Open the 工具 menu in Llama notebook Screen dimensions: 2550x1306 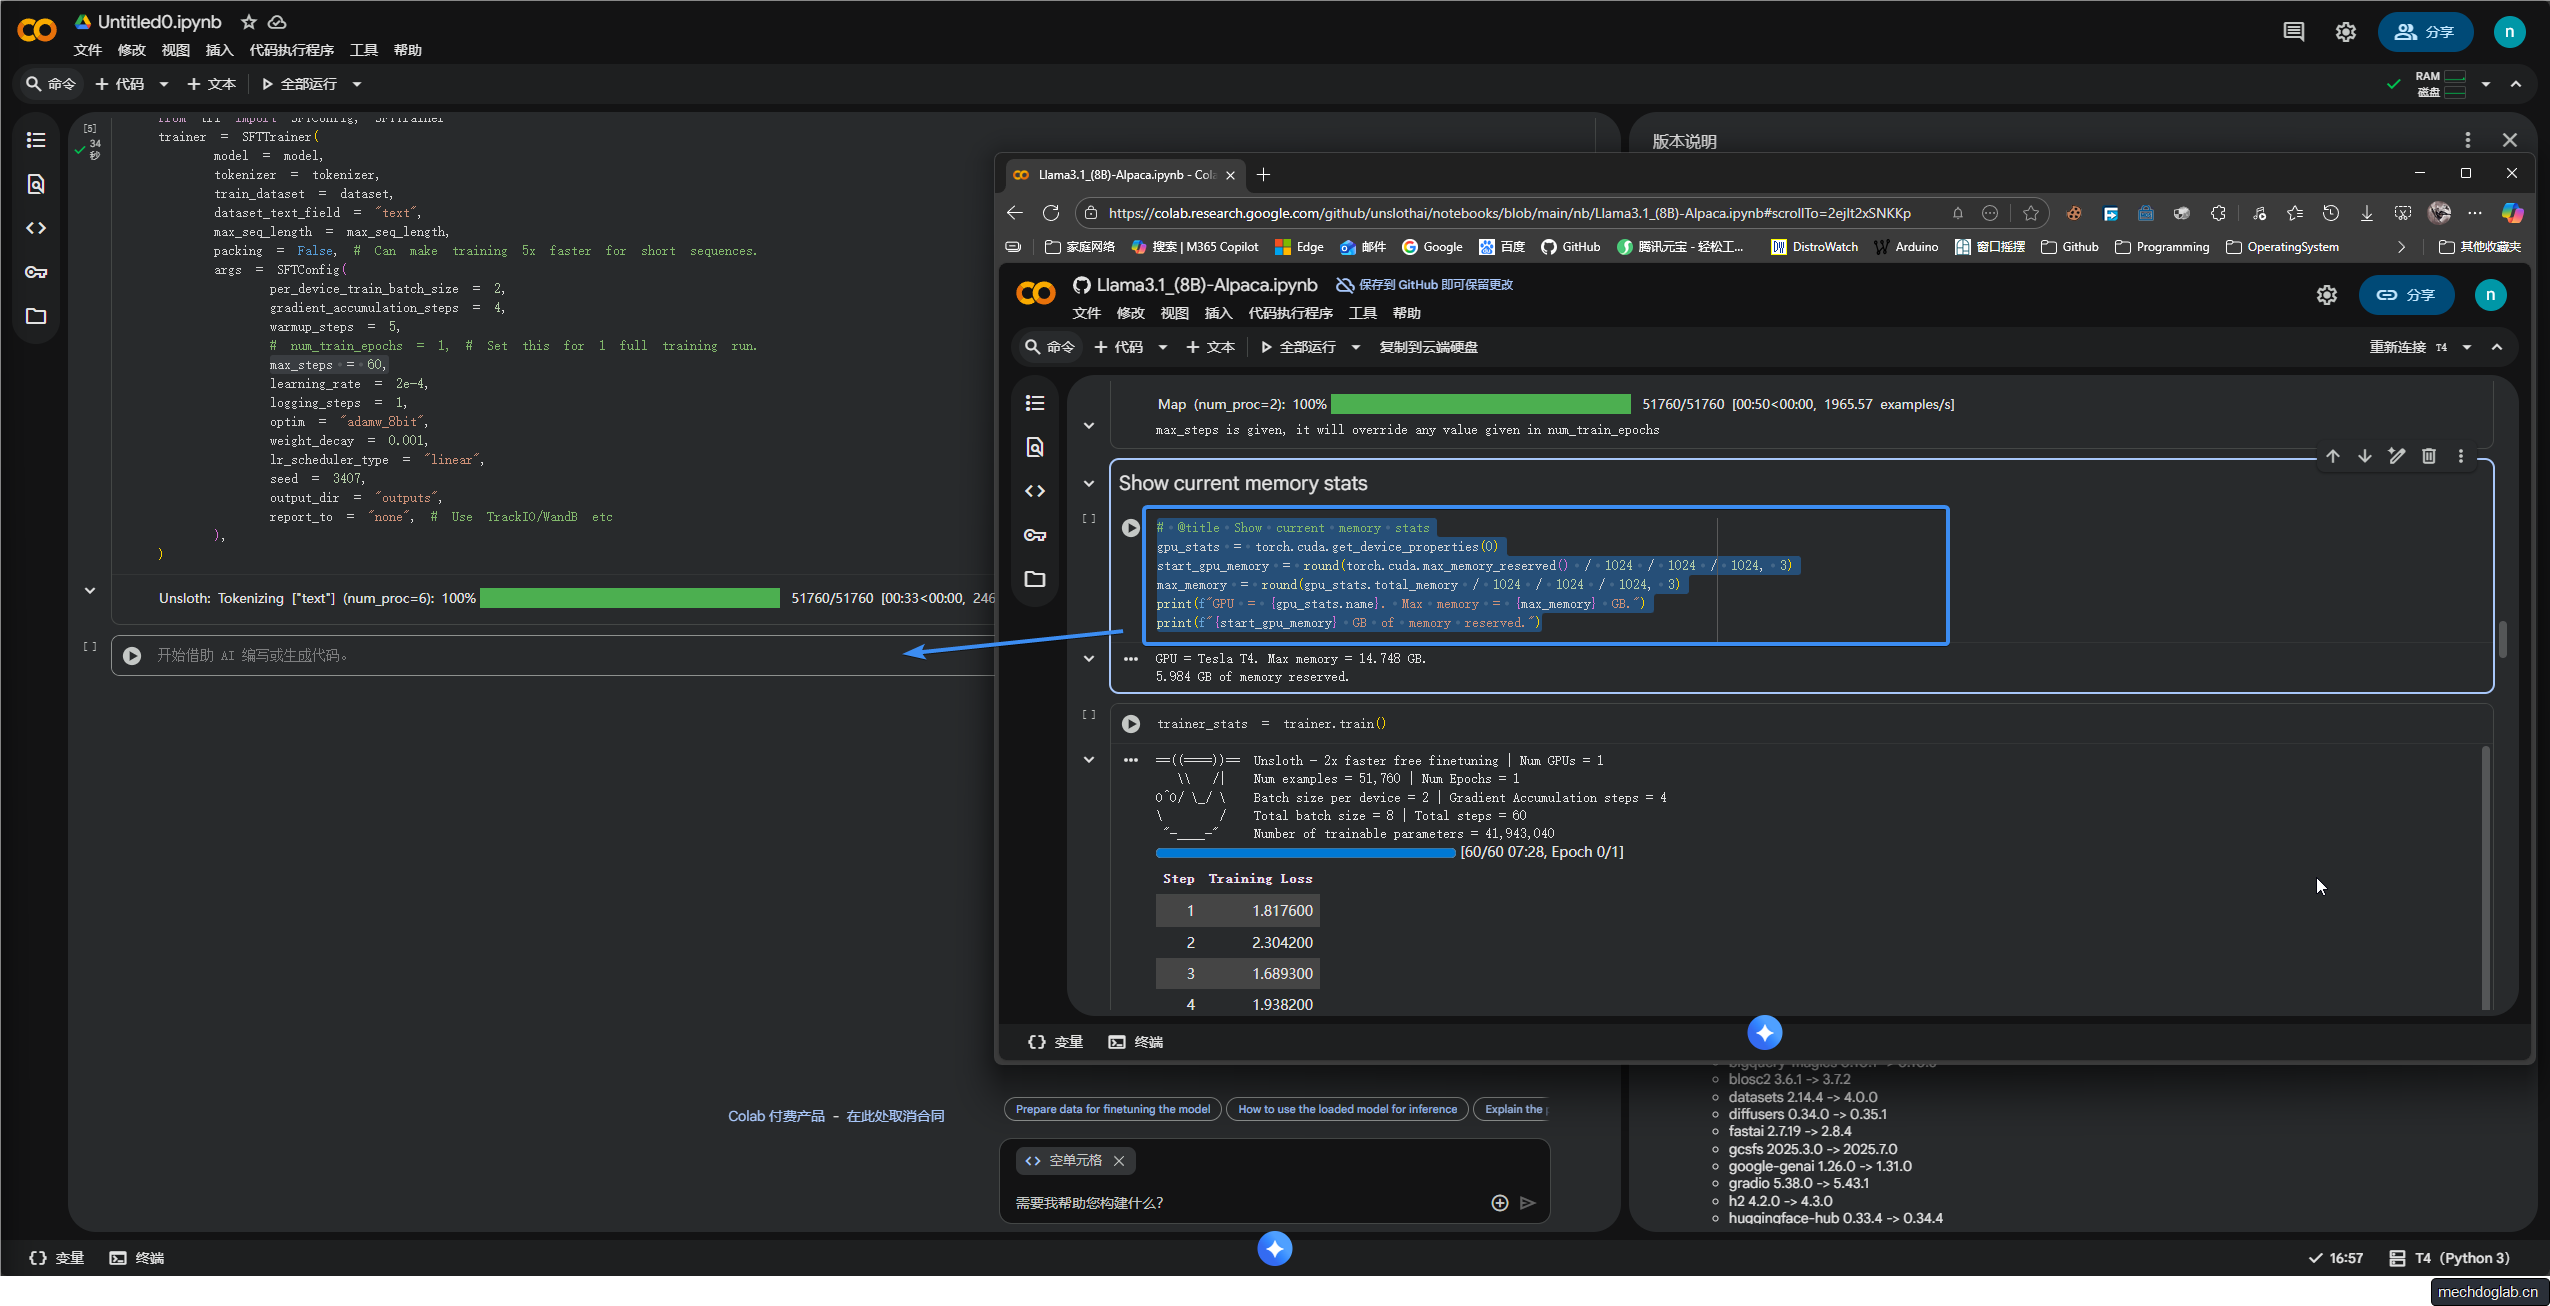(1362, 313)
